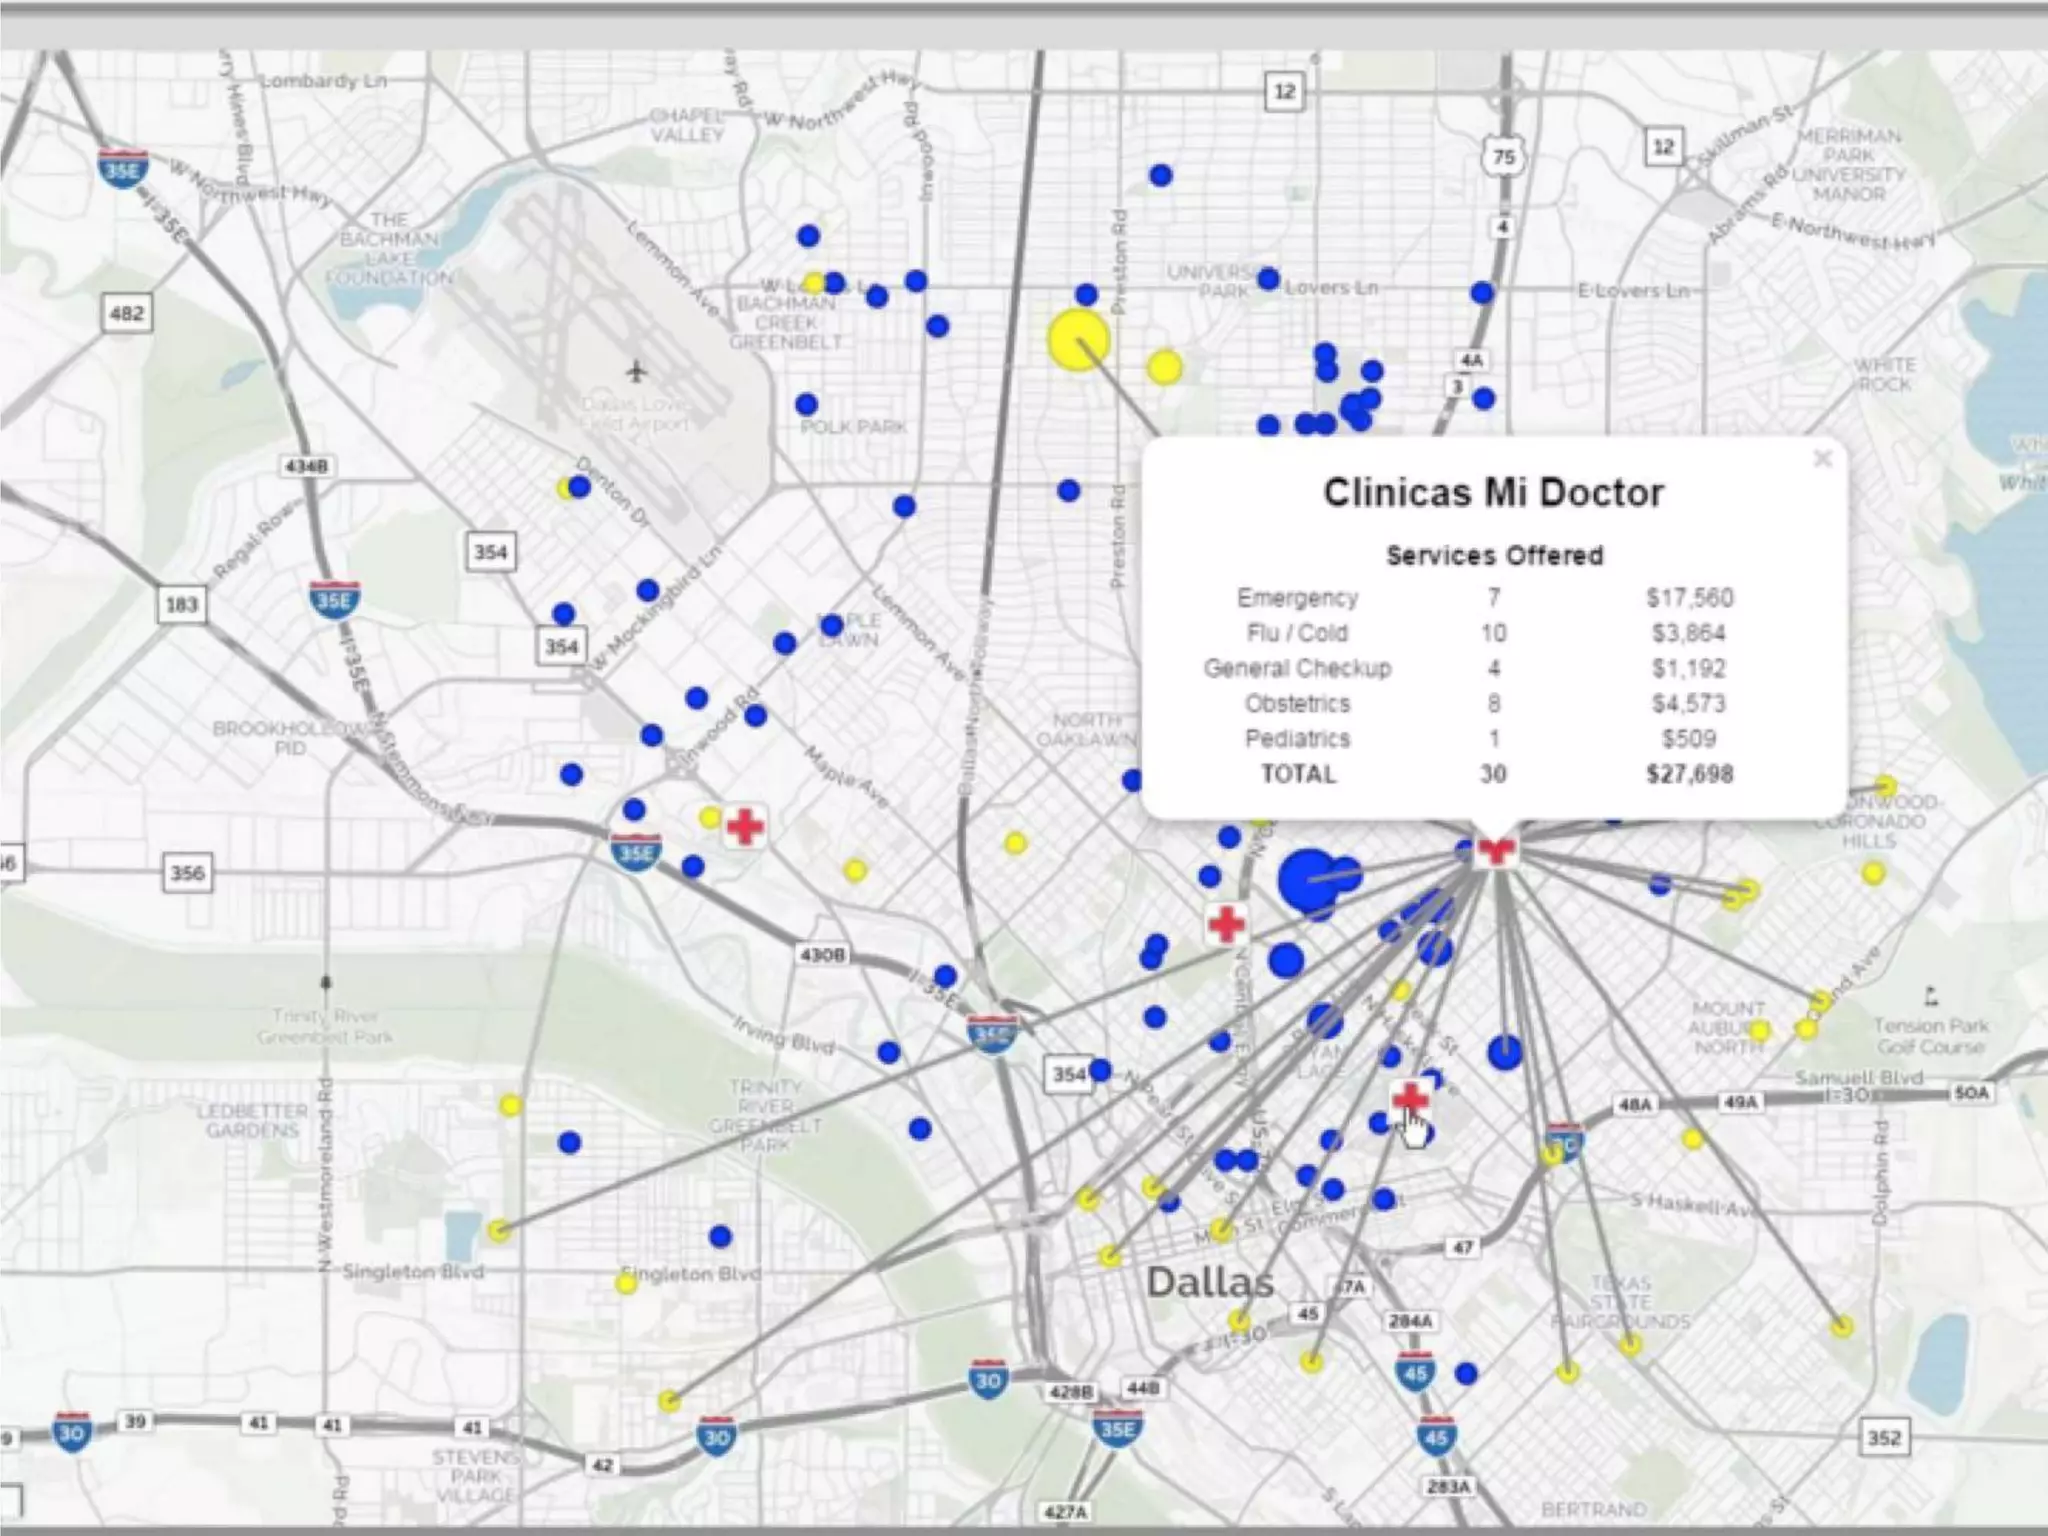Click the yellow dot on Singleton Blvd
The image size is (2048, 1536).
pos(626,1283)
